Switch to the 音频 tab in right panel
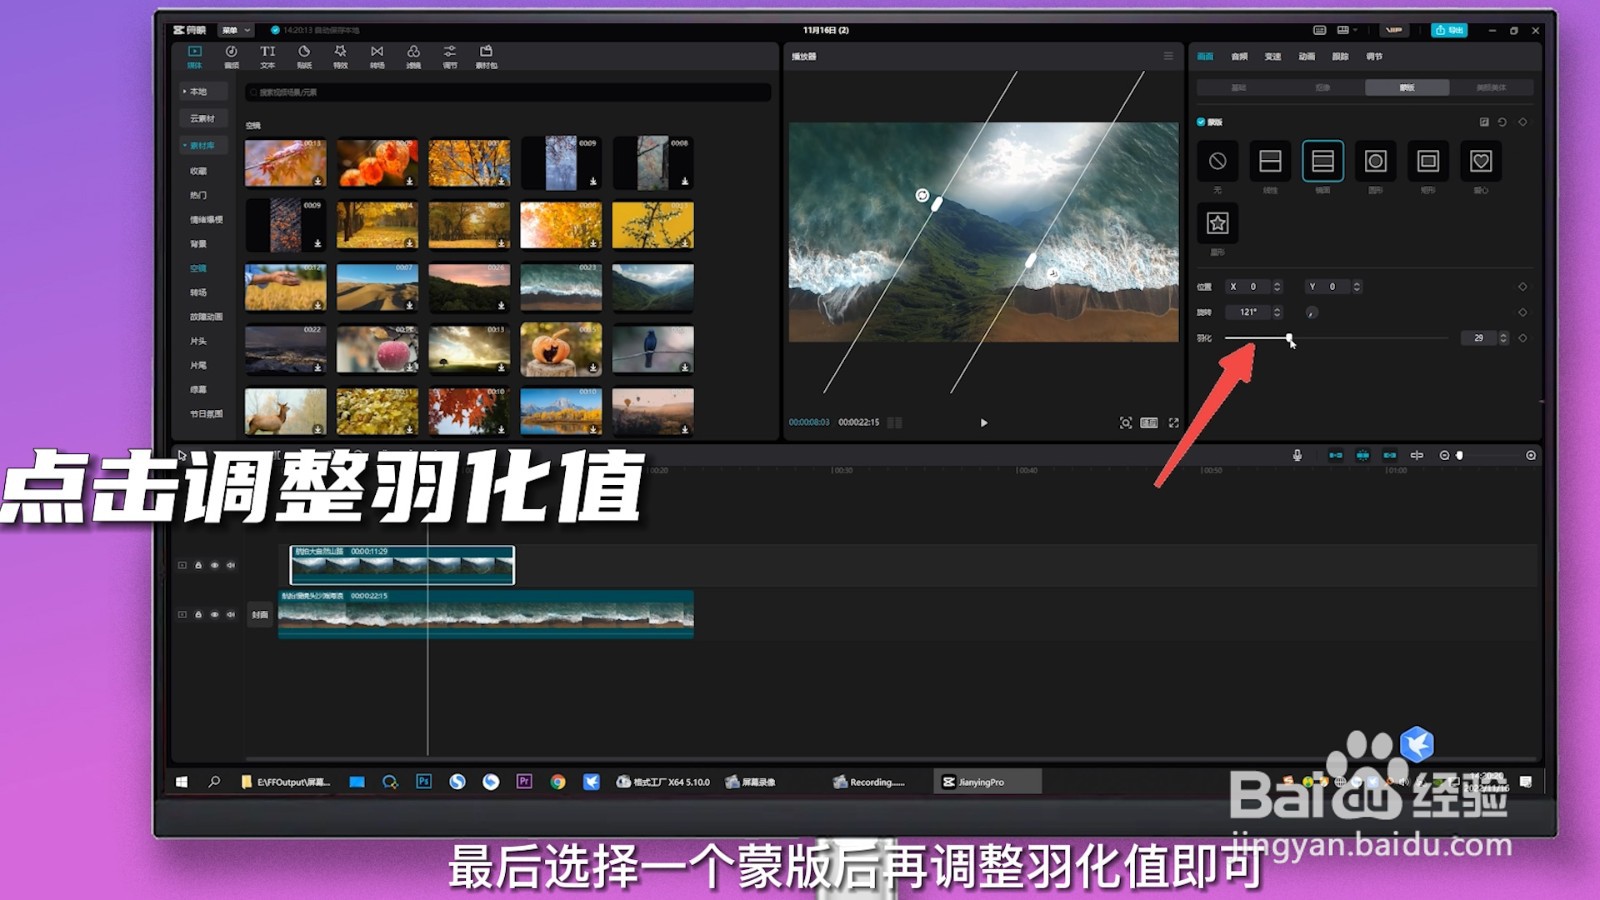 pos(1240,56)
